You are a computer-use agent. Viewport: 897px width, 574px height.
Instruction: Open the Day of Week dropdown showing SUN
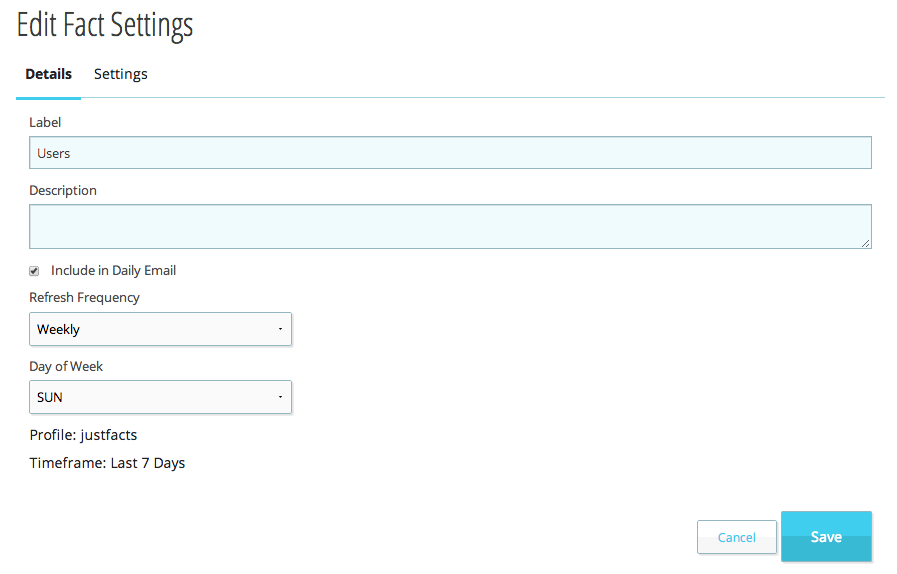[160, 397]
